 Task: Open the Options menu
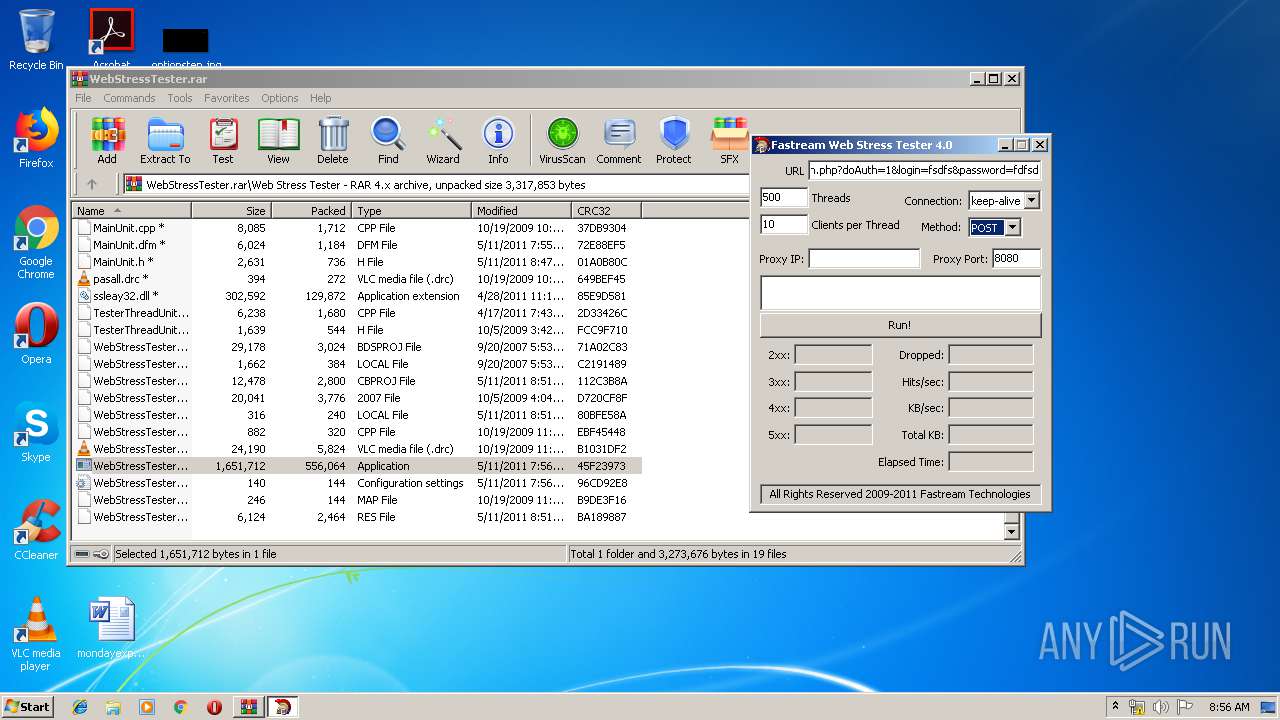tap(280, 98)
